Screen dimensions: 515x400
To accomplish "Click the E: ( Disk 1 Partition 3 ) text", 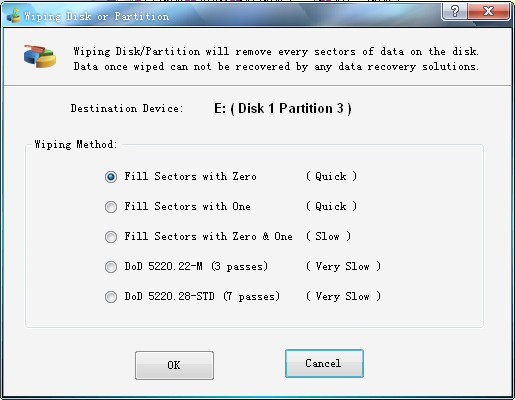I will click(x=283, y=109).
